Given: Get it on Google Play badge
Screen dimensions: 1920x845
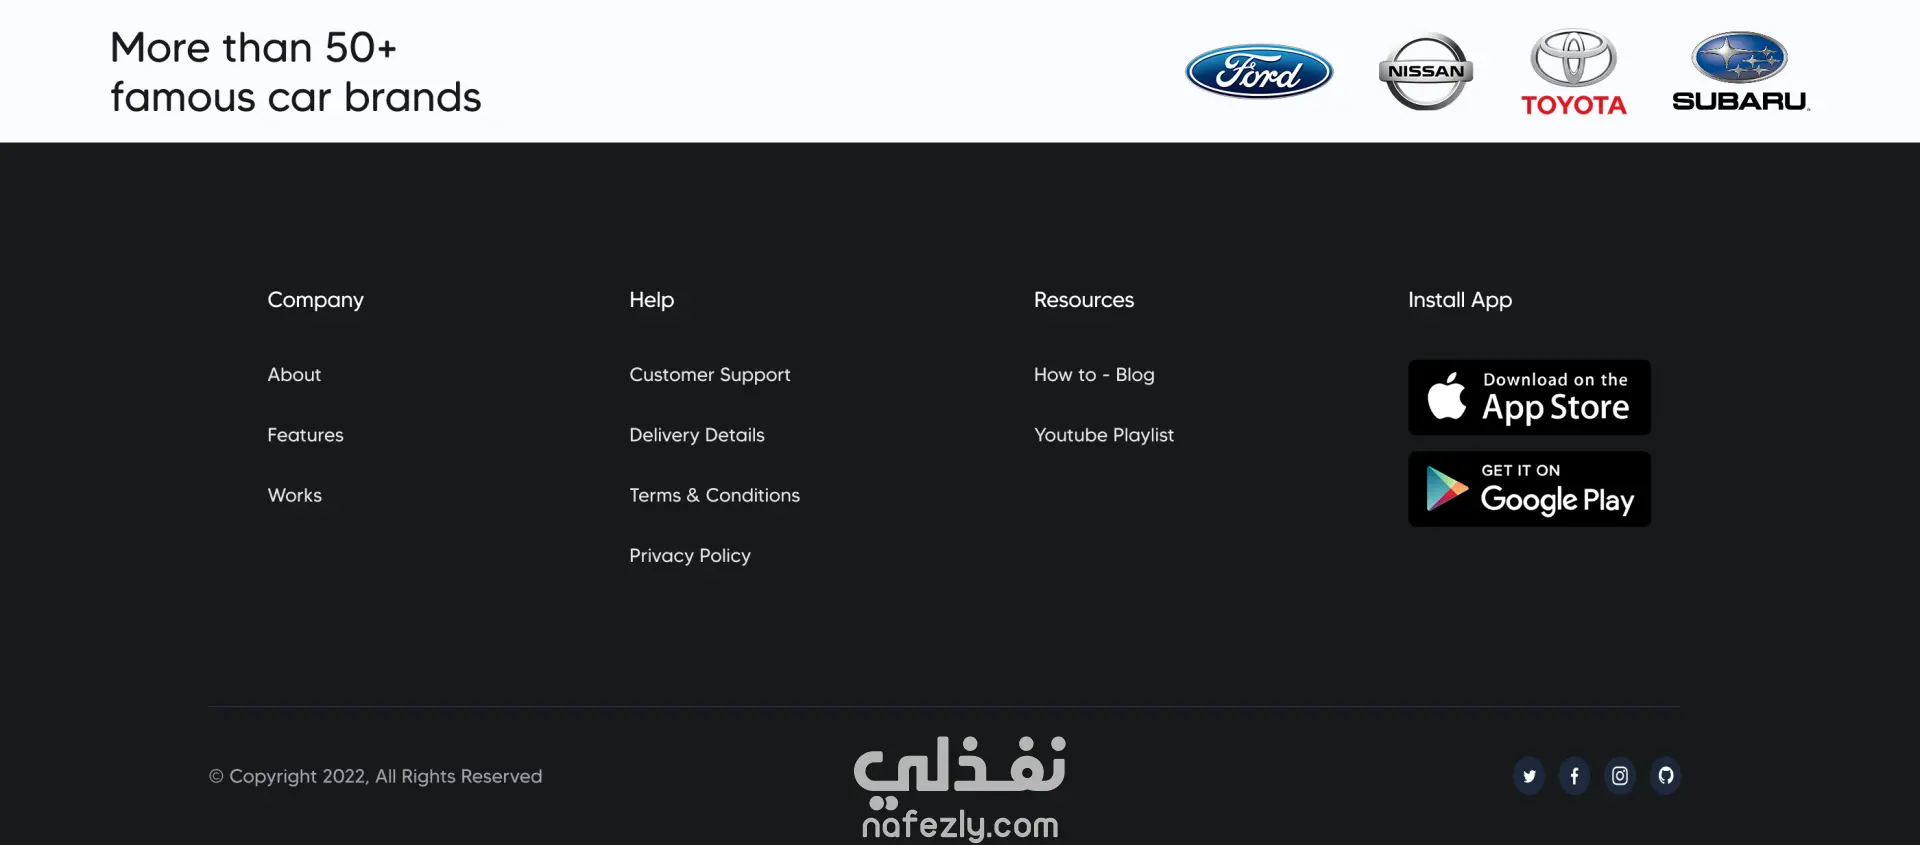Looking at the screenshot, I should tap(1529, 489).
